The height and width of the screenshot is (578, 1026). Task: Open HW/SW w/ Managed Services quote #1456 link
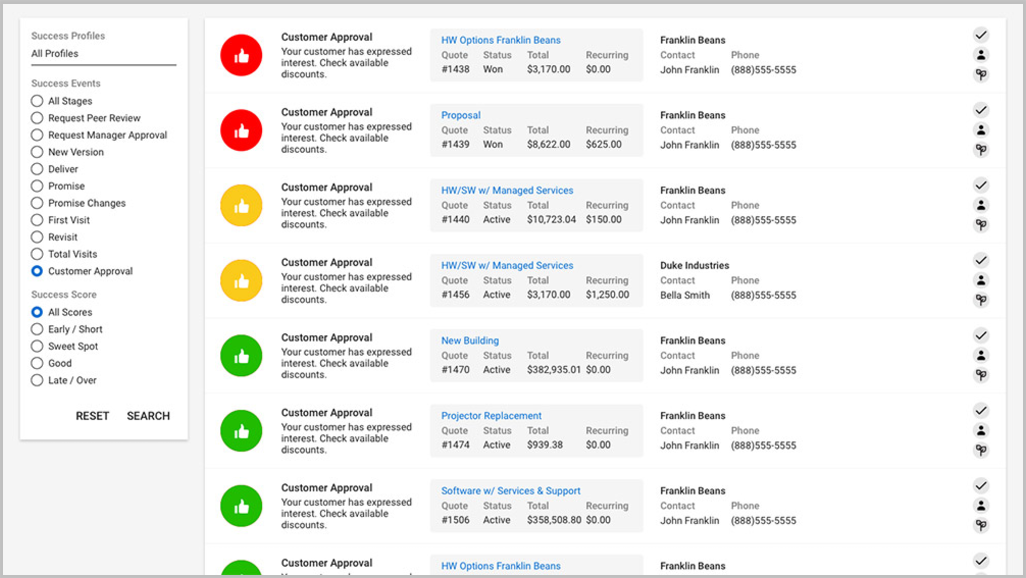point(507,265)
